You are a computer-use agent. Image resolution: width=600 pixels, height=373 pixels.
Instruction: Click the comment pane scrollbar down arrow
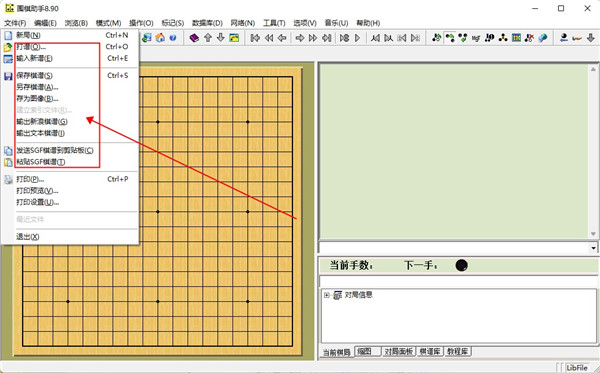pos(593,234)
